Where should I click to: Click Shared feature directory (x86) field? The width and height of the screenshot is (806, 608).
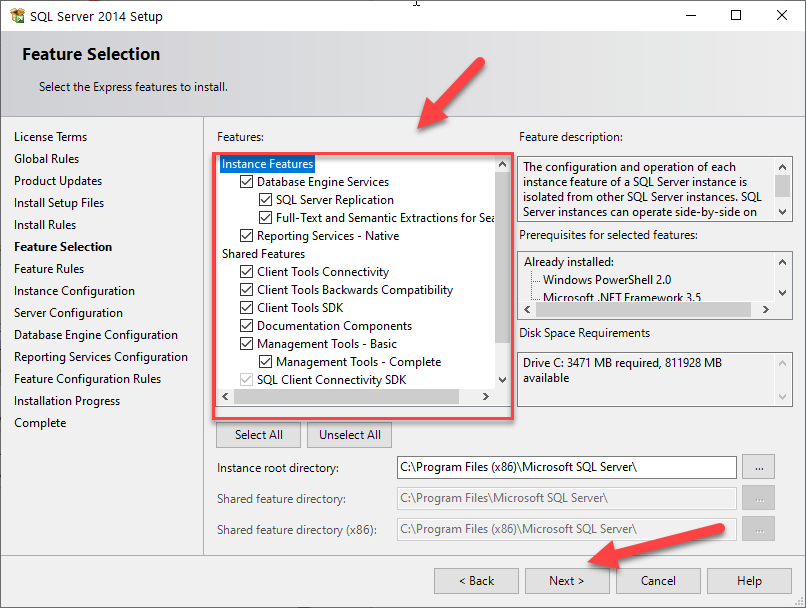tap(566, 529)
